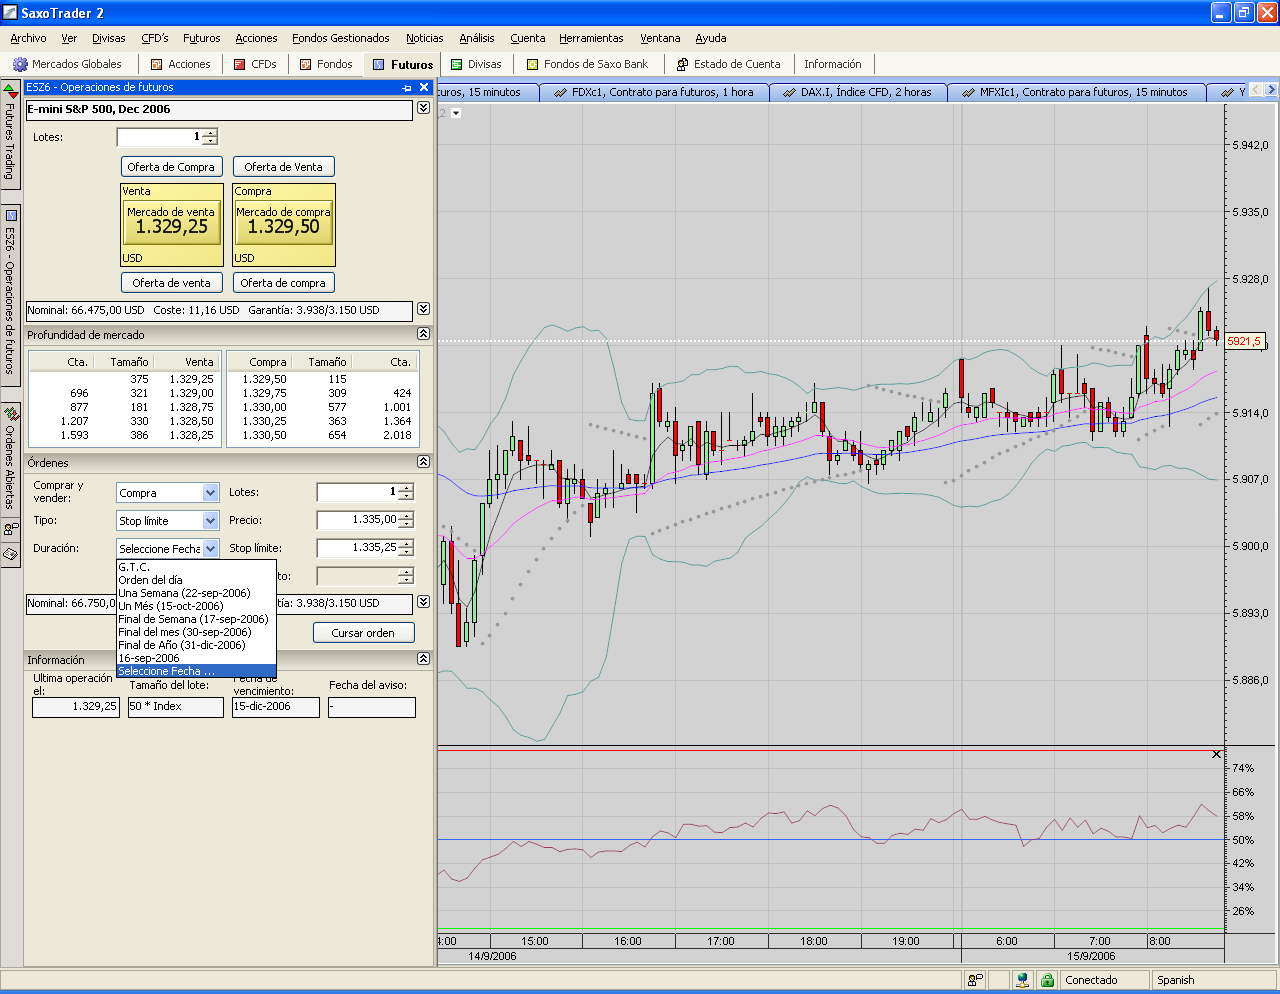Choose Seleccione Fecha … in the list
Viewport: 1280px width, 994px height.
[x=196, y=671]
